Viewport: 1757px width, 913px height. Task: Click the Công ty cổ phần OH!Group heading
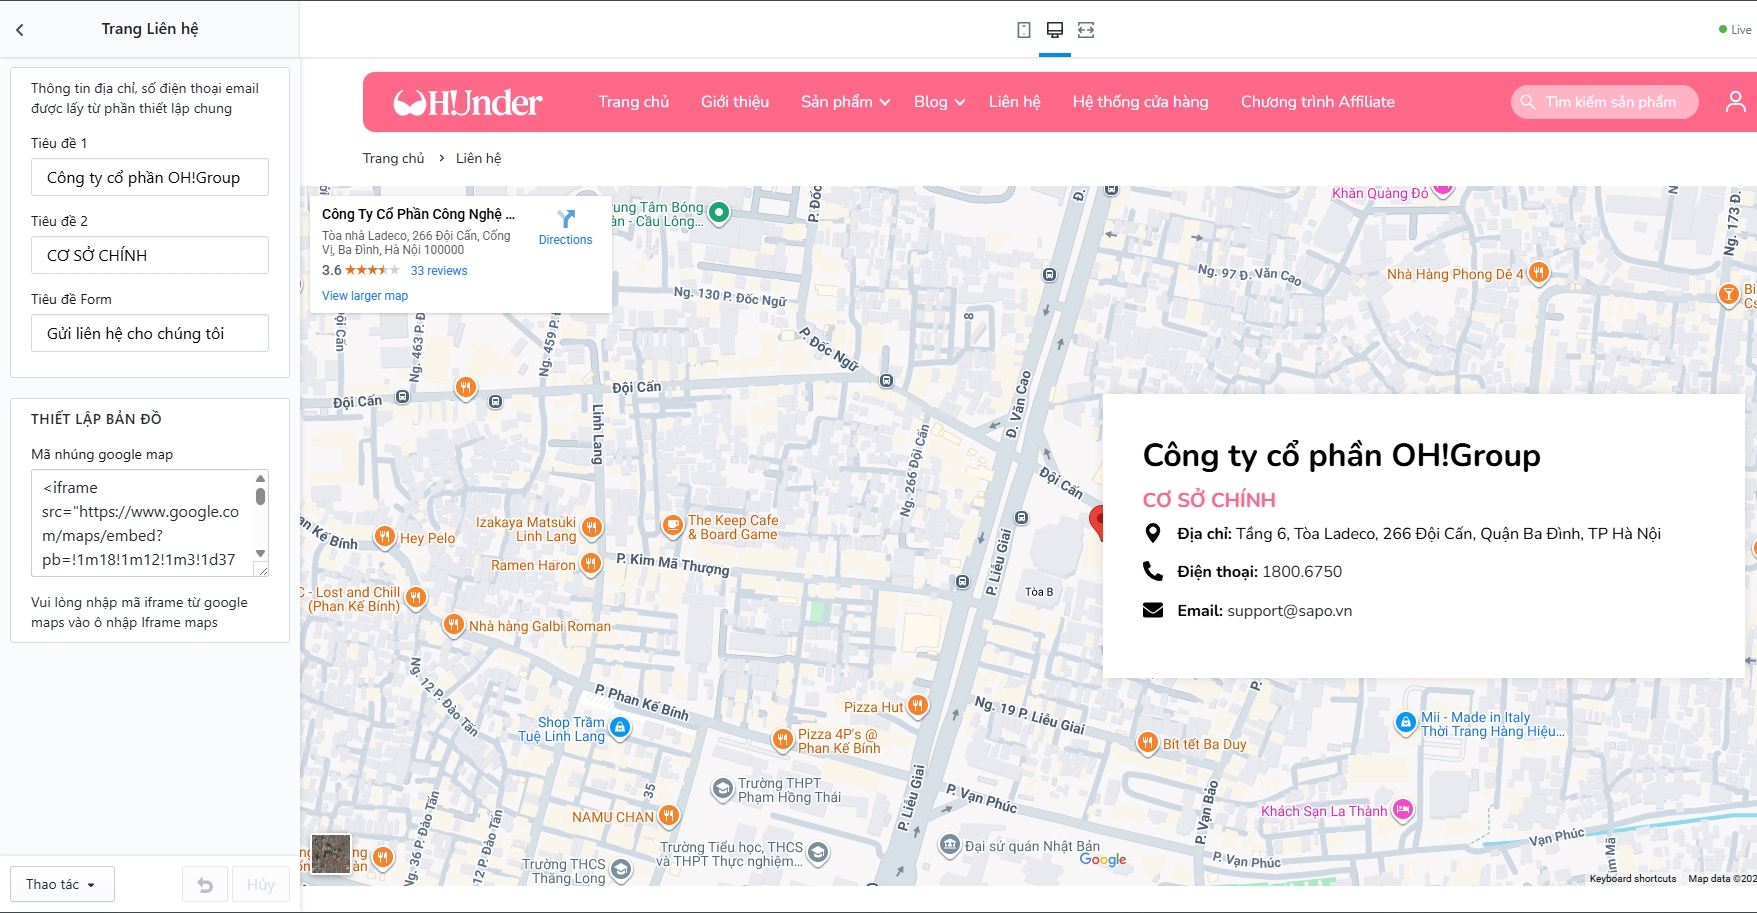point(1342,456)
